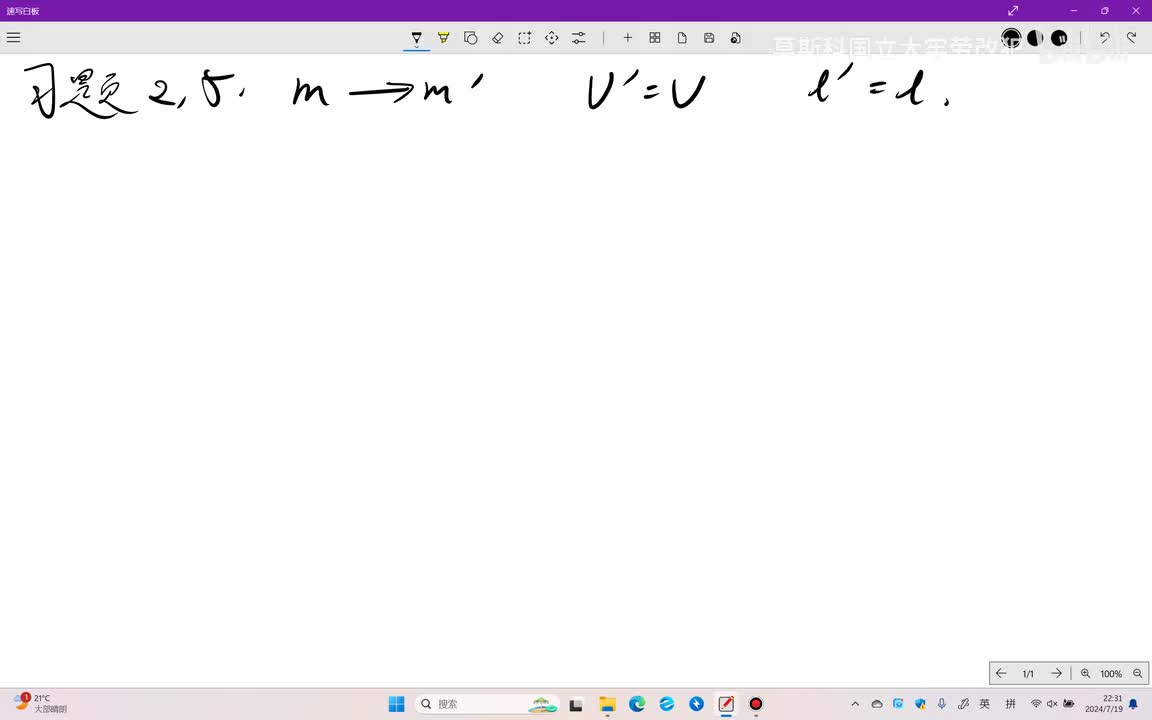
Task: Redo the last undone stroke
Action: pyautogui.click(x=1131, y=37)
